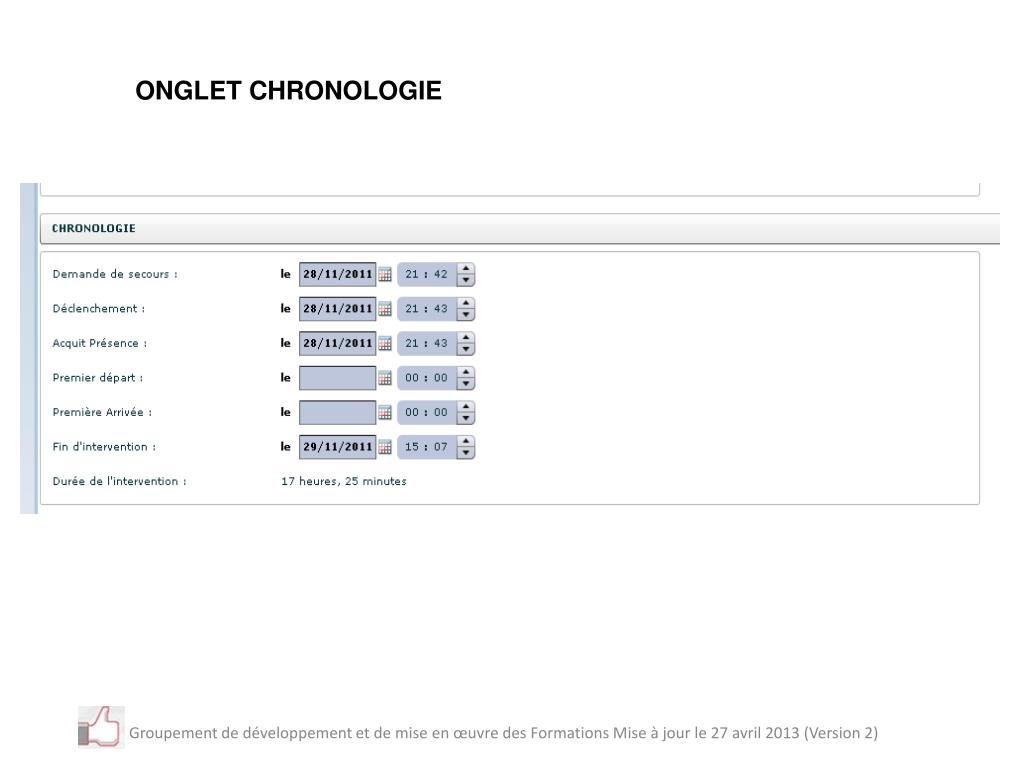This screenshot has height=768, width=1024.
Task: Click the thumbs-up icon in the footer
Action: [x=101, y=727]
